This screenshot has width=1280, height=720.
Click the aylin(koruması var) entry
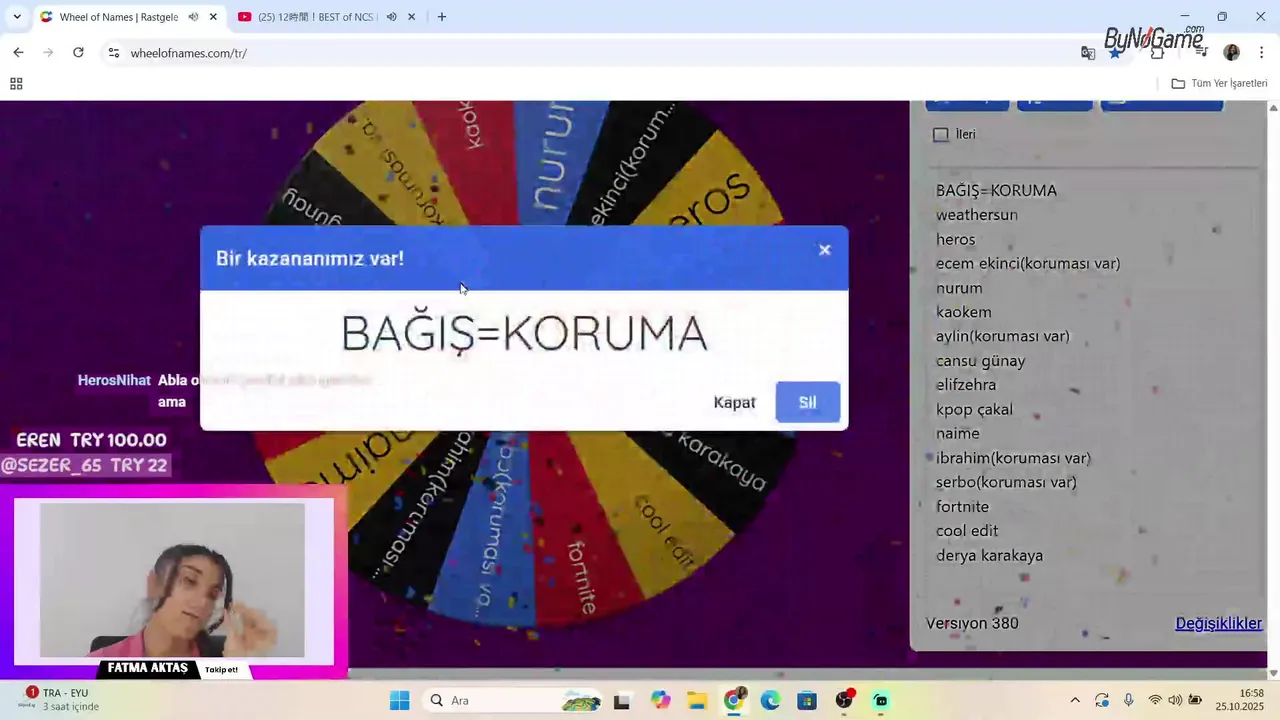tap(1003, 336)
